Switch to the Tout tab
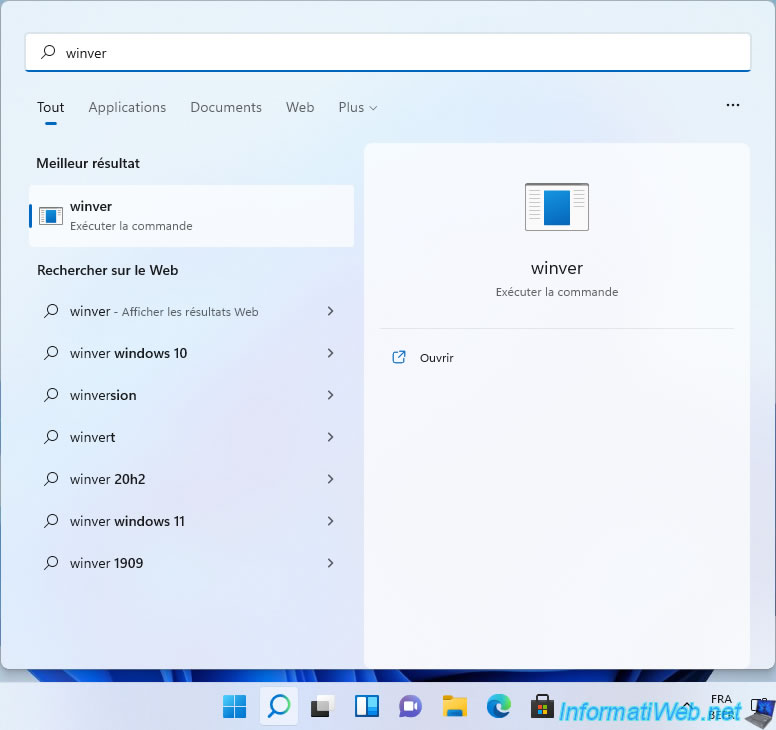This screenshot has width=776, height=730. (x=50, y=107)
